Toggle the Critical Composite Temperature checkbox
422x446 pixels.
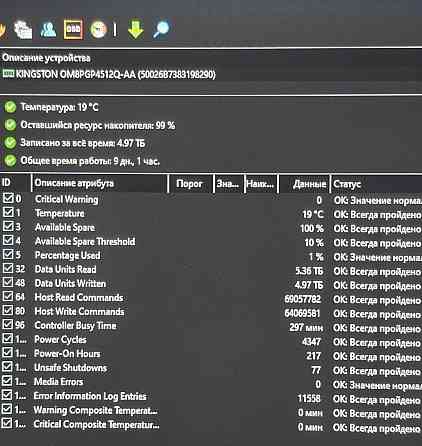[x=7, y=423]
